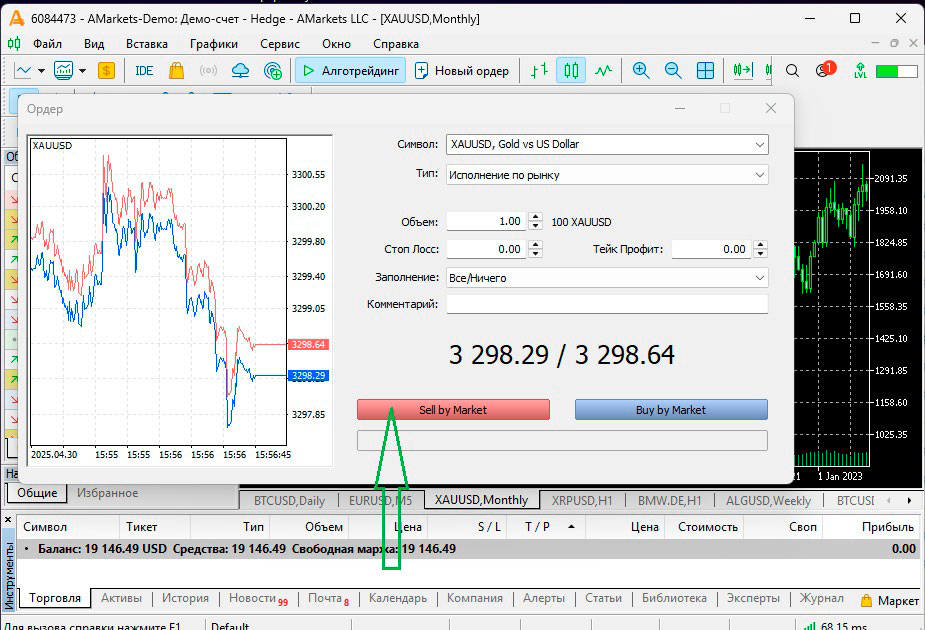Increase Объем with the up arrow

click(535, 217)
